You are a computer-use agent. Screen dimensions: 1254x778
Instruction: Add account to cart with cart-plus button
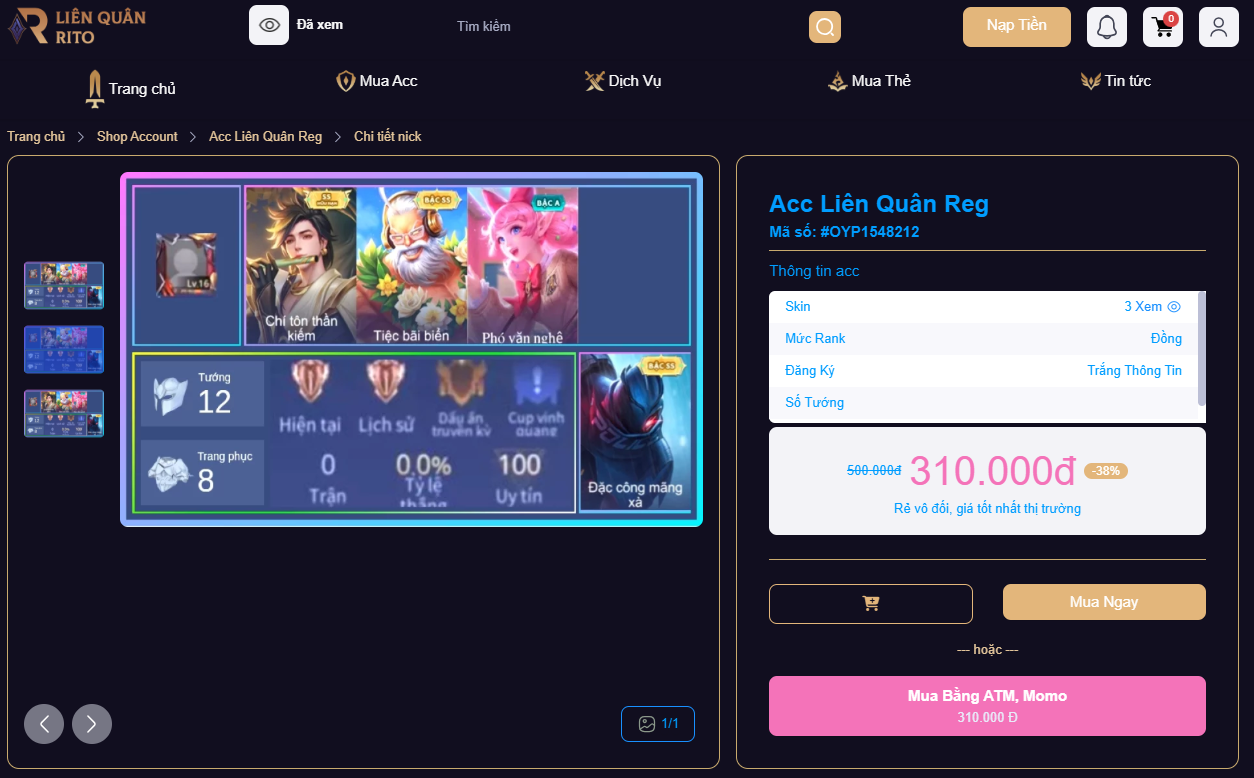click(x=871, y=604)
